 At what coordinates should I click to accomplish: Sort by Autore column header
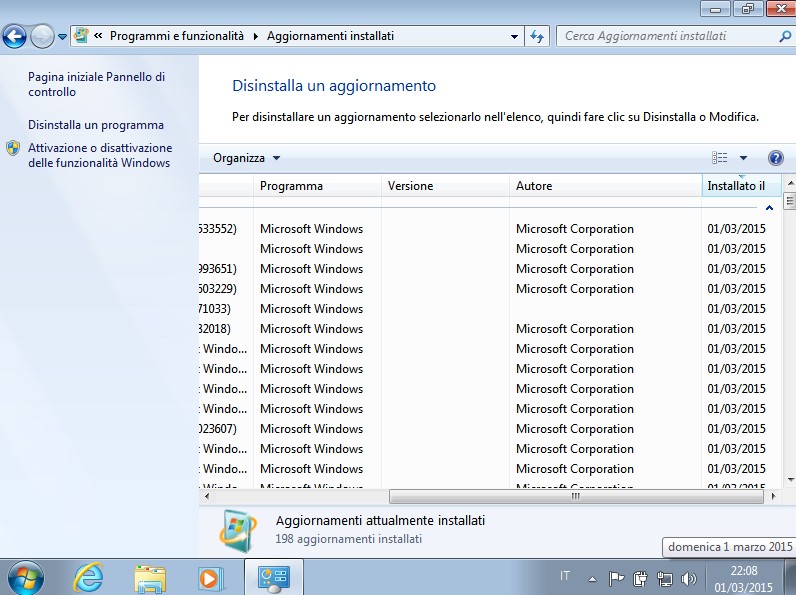[606, 186]
